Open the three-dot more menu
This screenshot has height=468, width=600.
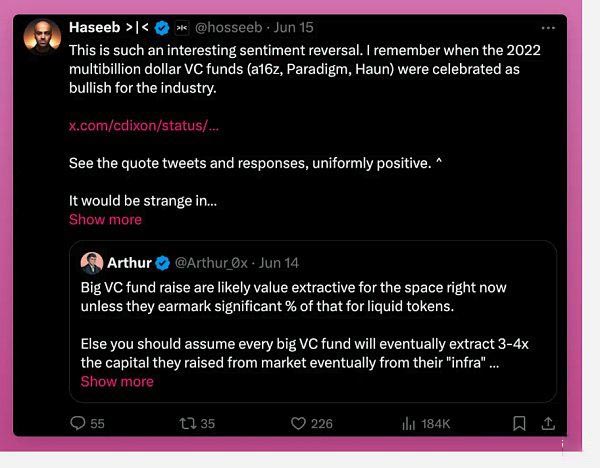tap(548, 28)
